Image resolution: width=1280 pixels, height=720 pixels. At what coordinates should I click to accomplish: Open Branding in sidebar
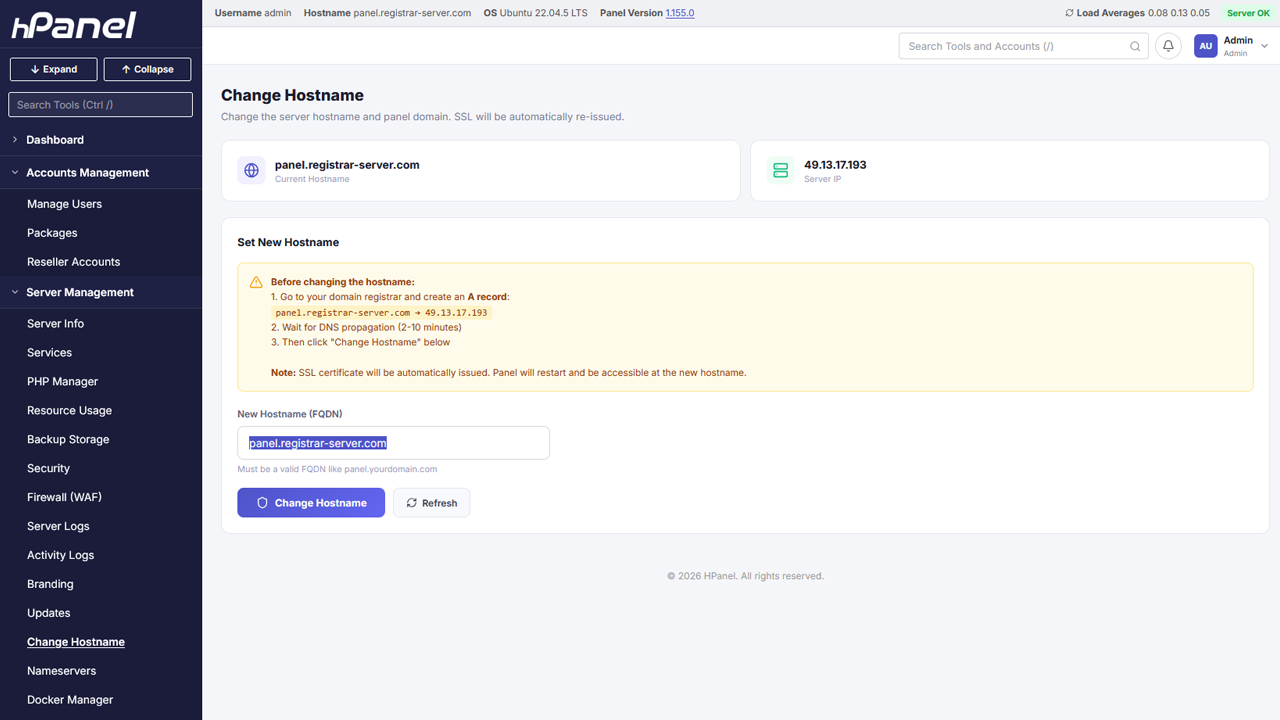50,584
